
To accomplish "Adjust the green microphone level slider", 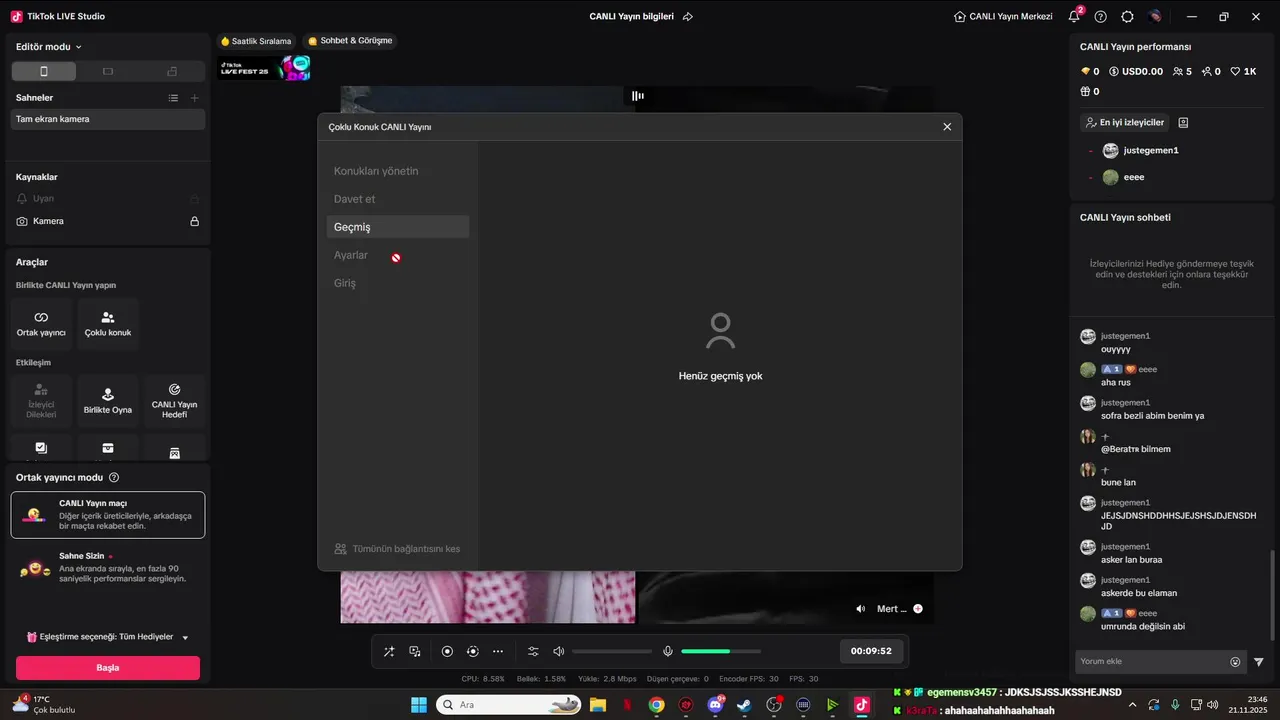I will point(721,651).
